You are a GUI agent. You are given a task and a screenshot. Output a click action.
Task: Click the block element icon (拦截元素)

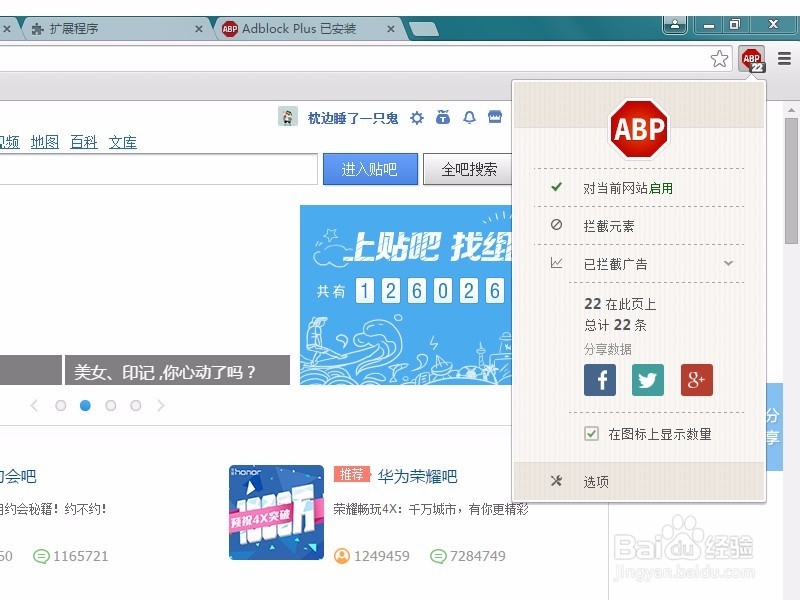[557, 224]
